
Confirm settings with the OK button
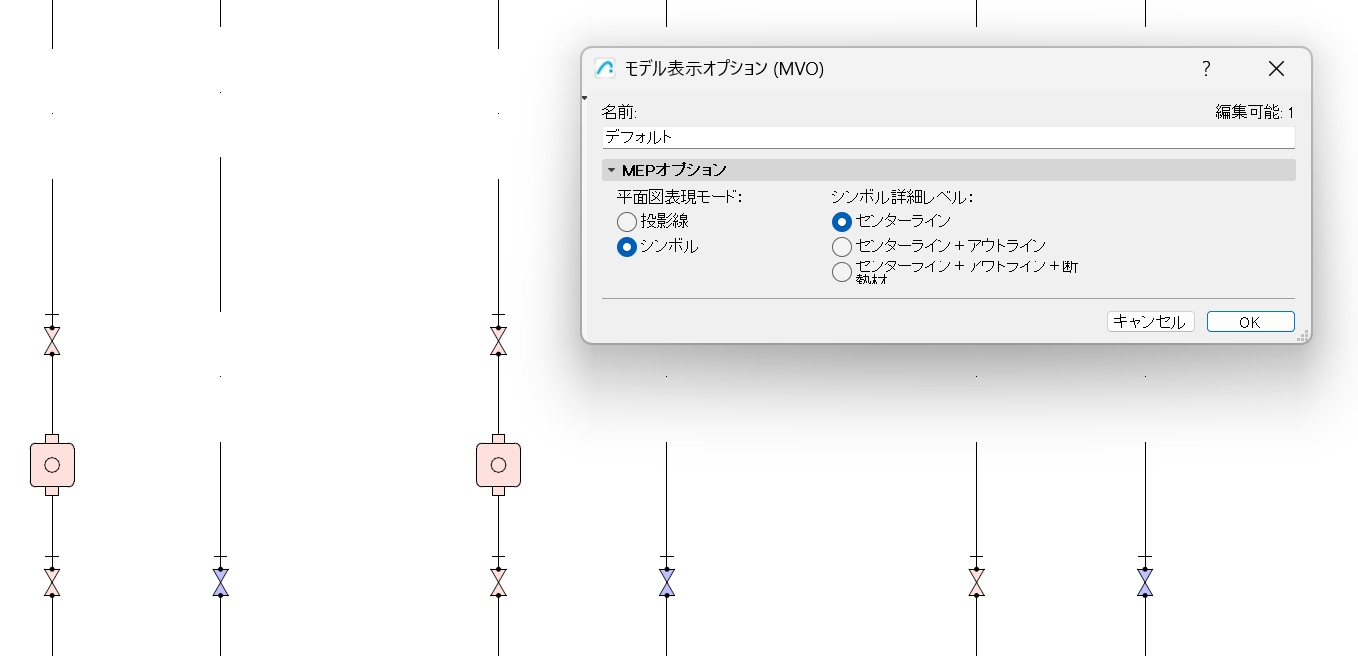tap(1250, 321)
